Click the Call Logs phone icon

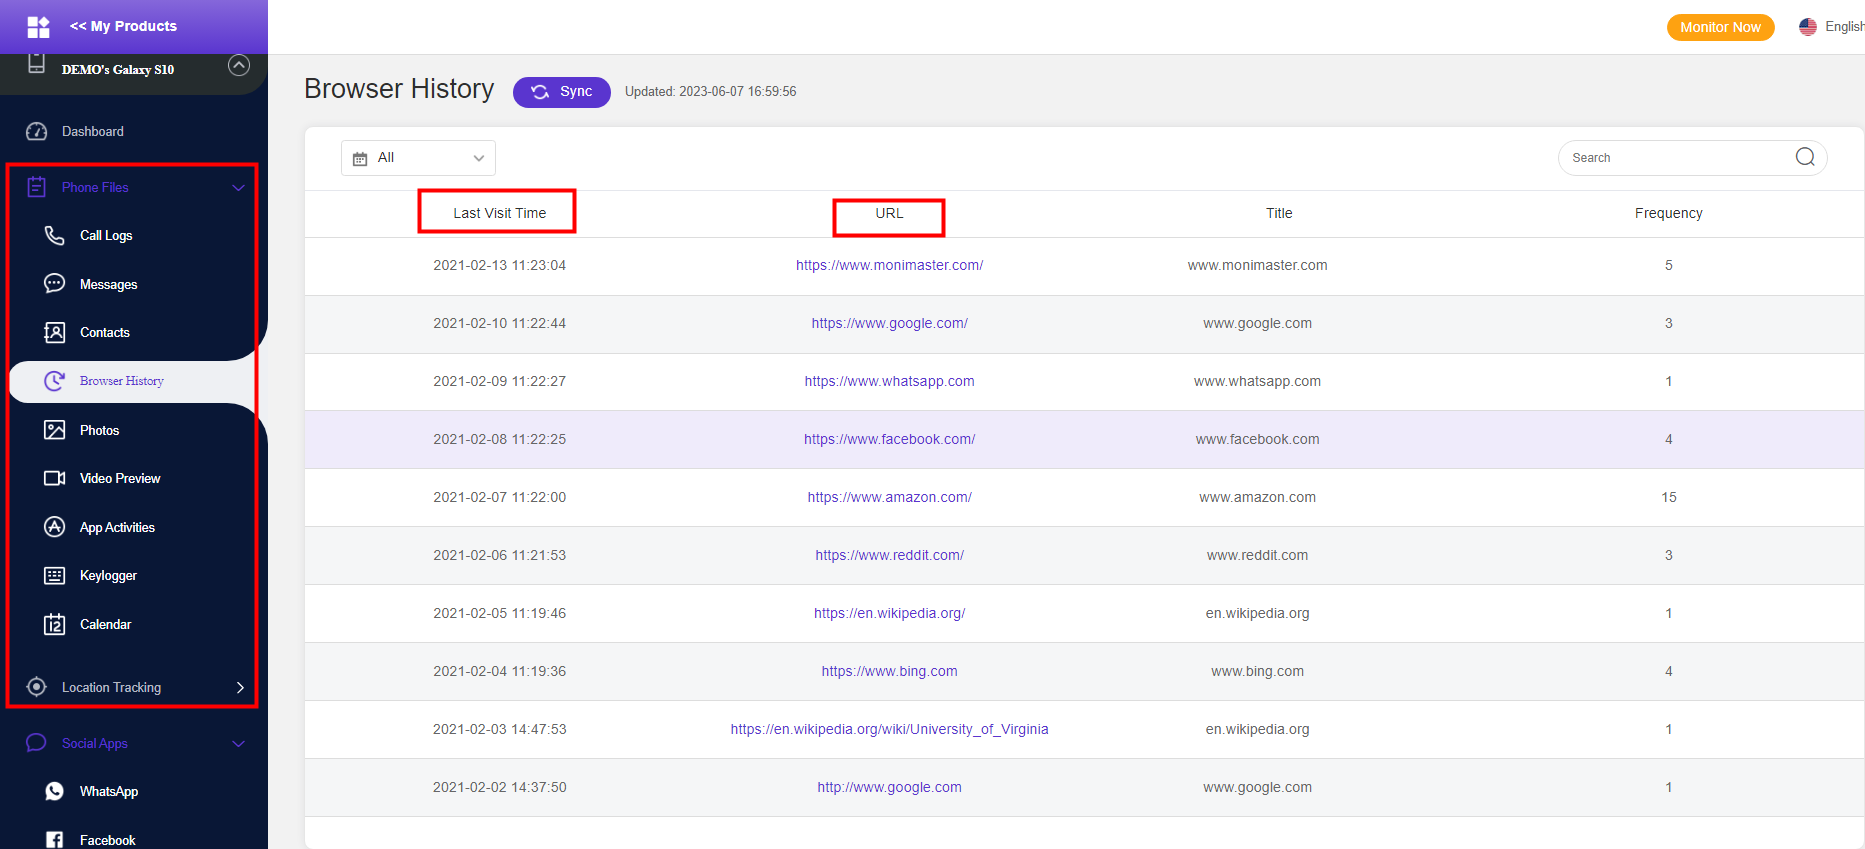click(54, 235)
